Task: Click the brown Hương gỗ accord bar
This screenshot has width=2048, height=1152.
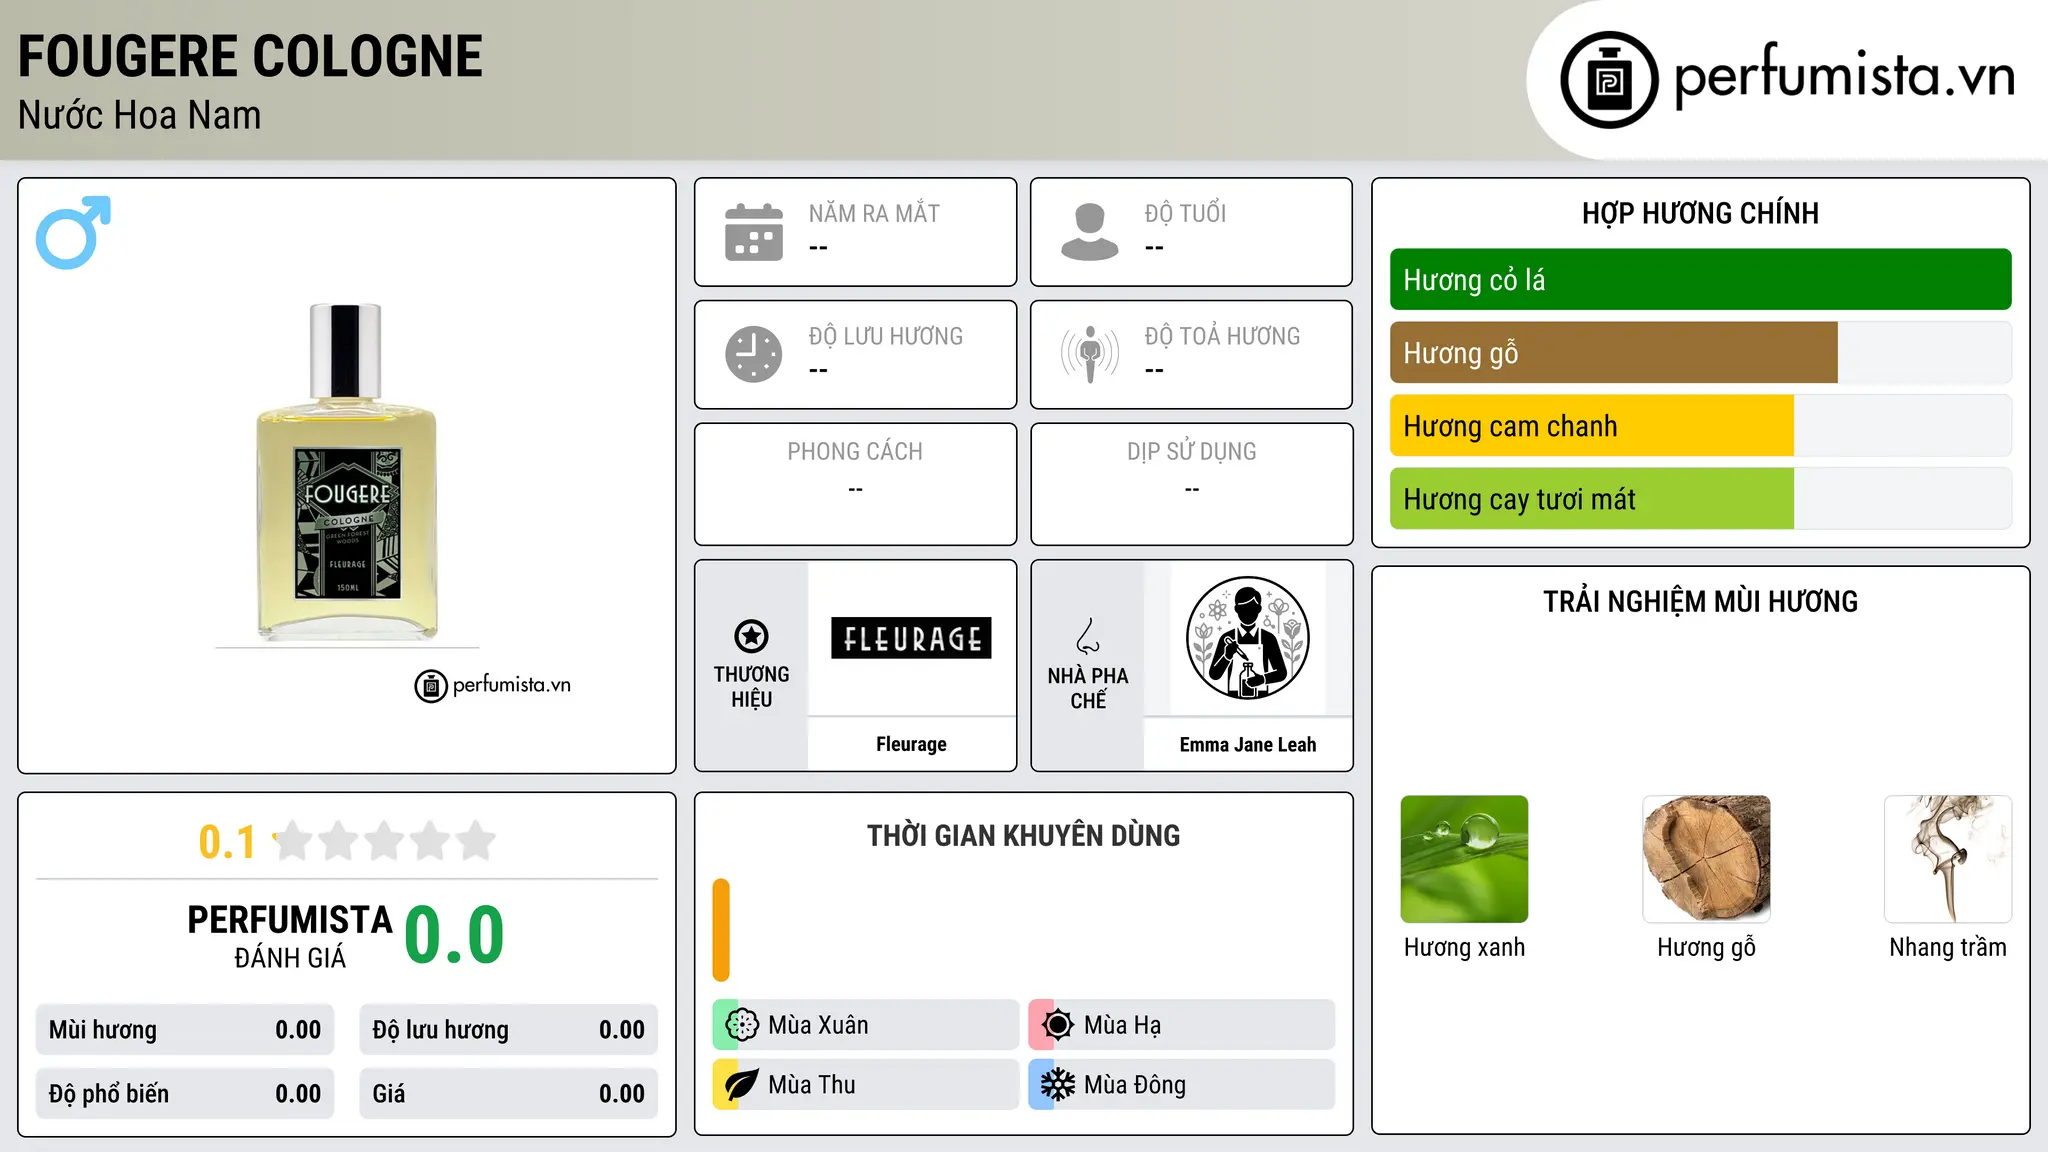Action: pos(1613,353)
